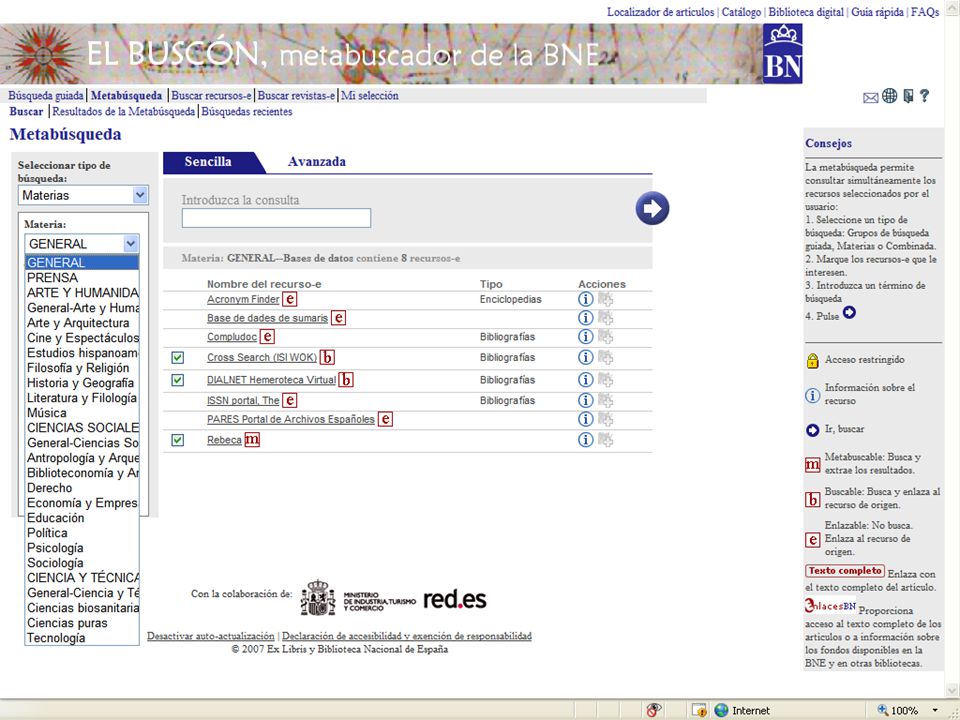960x720 pixels.
Task: Uncheck the Rebeca checkbox
Action: point(178,440)
